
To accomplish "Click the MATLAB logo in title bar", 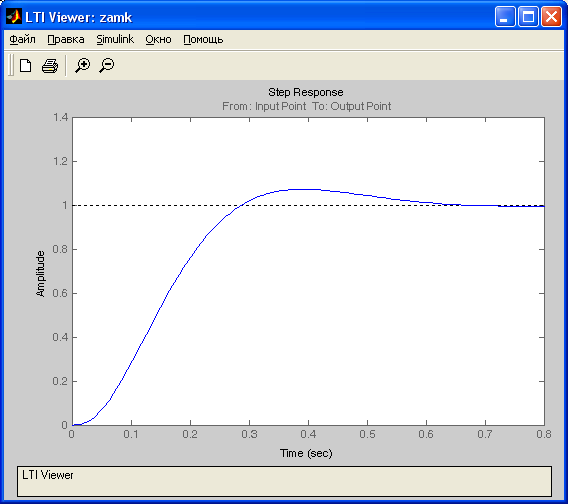I will [14, 17].
